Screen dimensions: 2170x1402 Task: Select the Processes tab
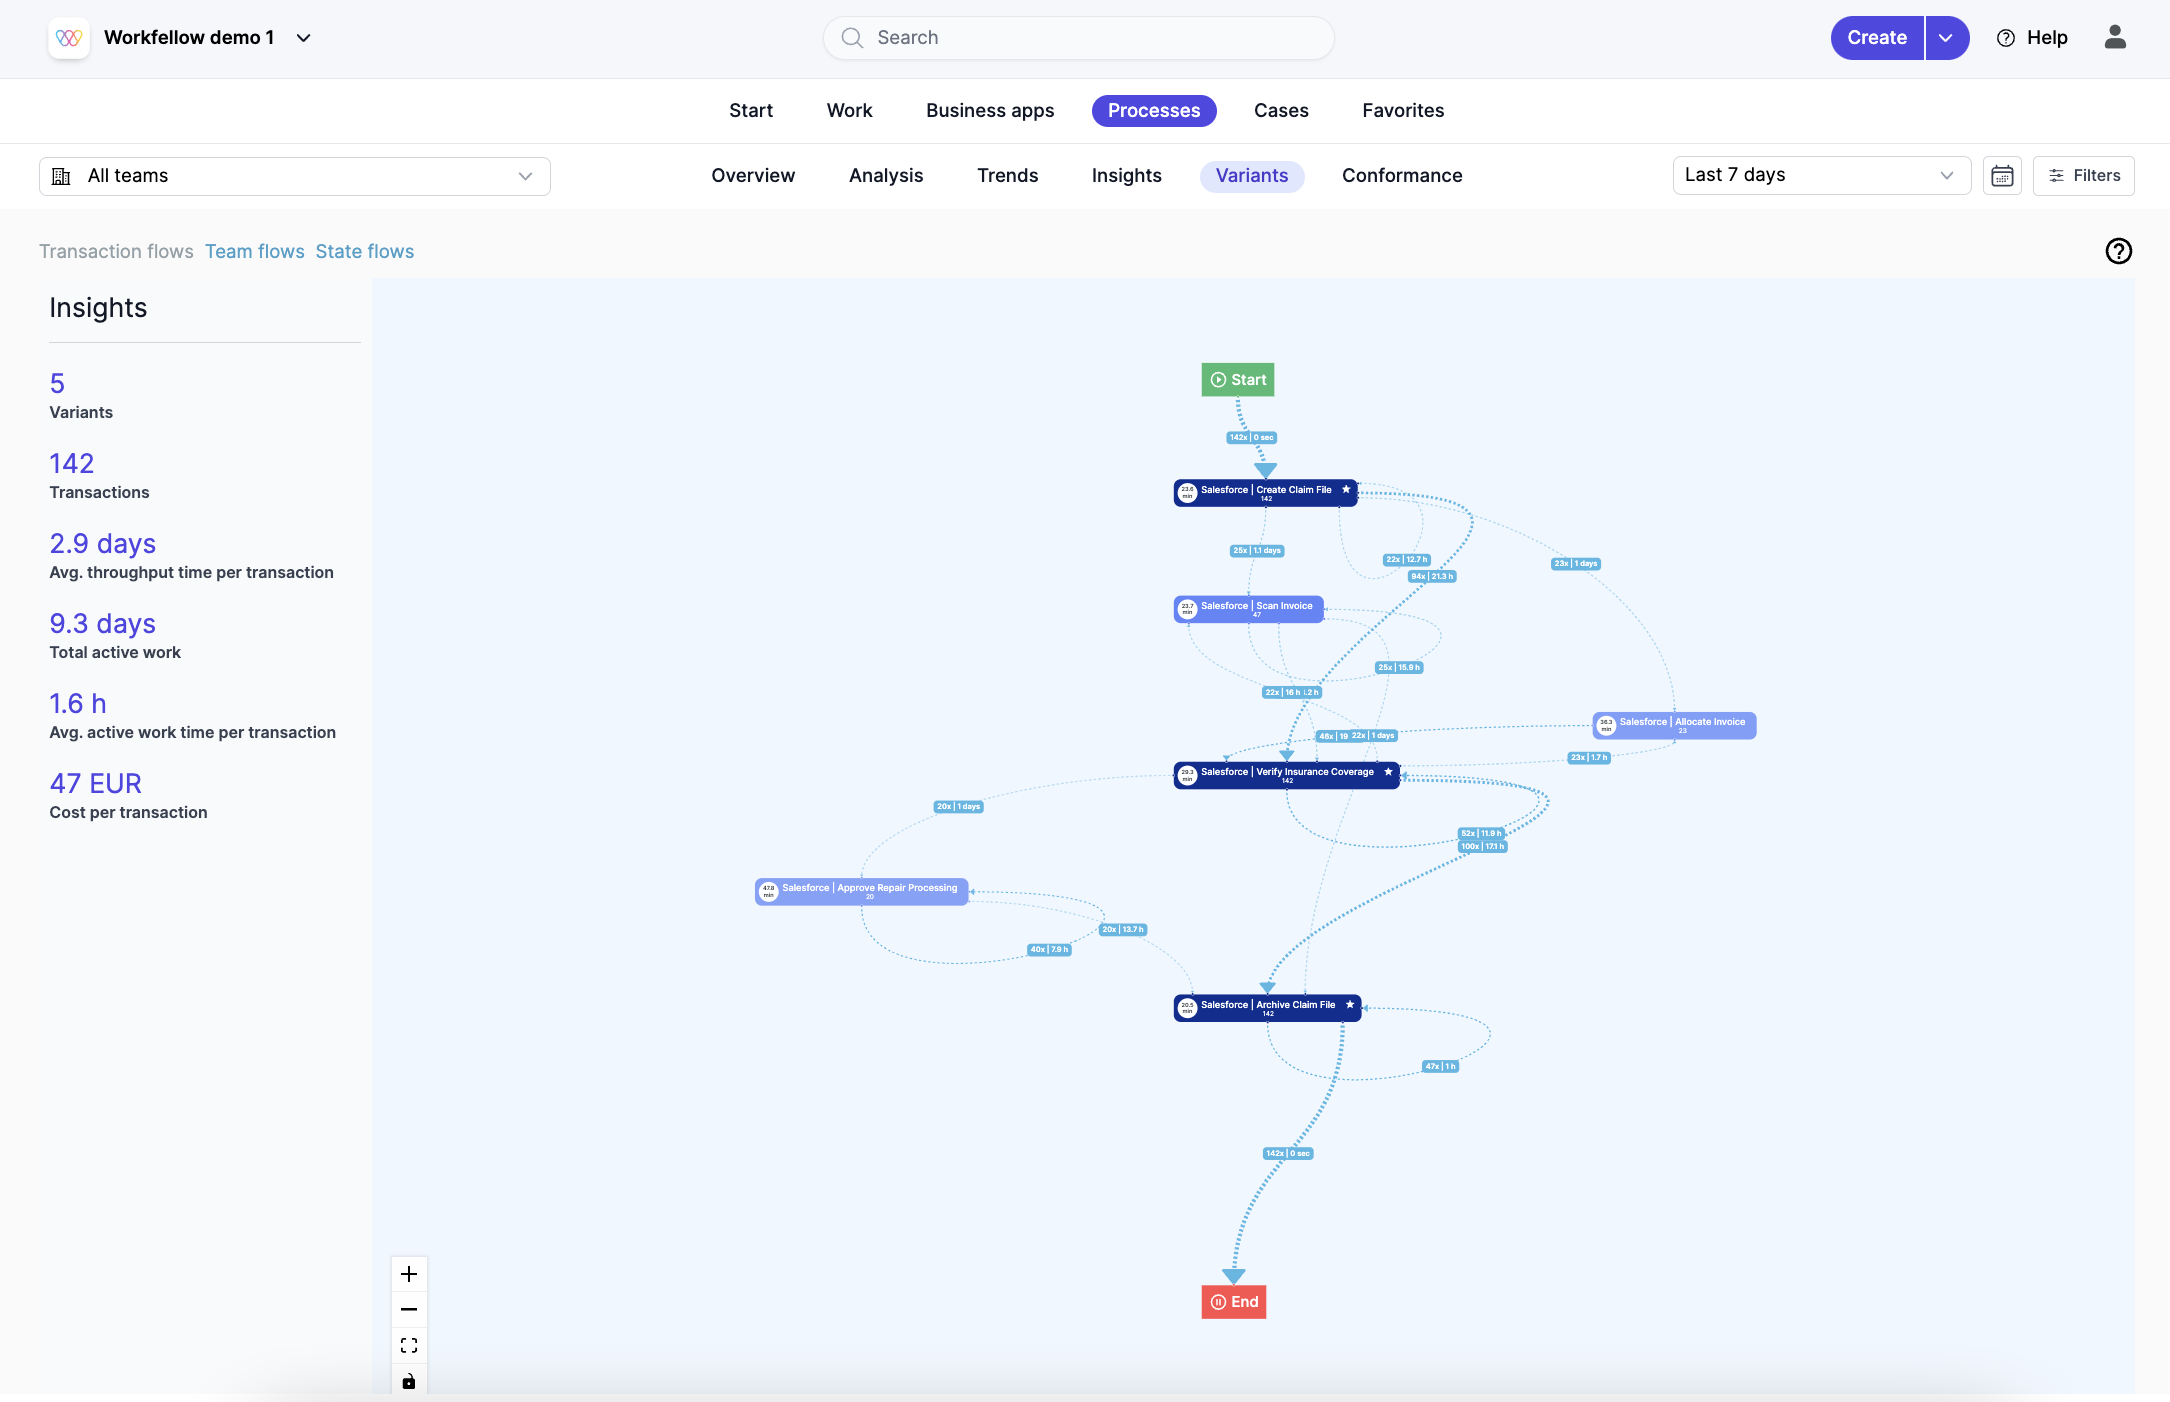[x=1154, y=111]
